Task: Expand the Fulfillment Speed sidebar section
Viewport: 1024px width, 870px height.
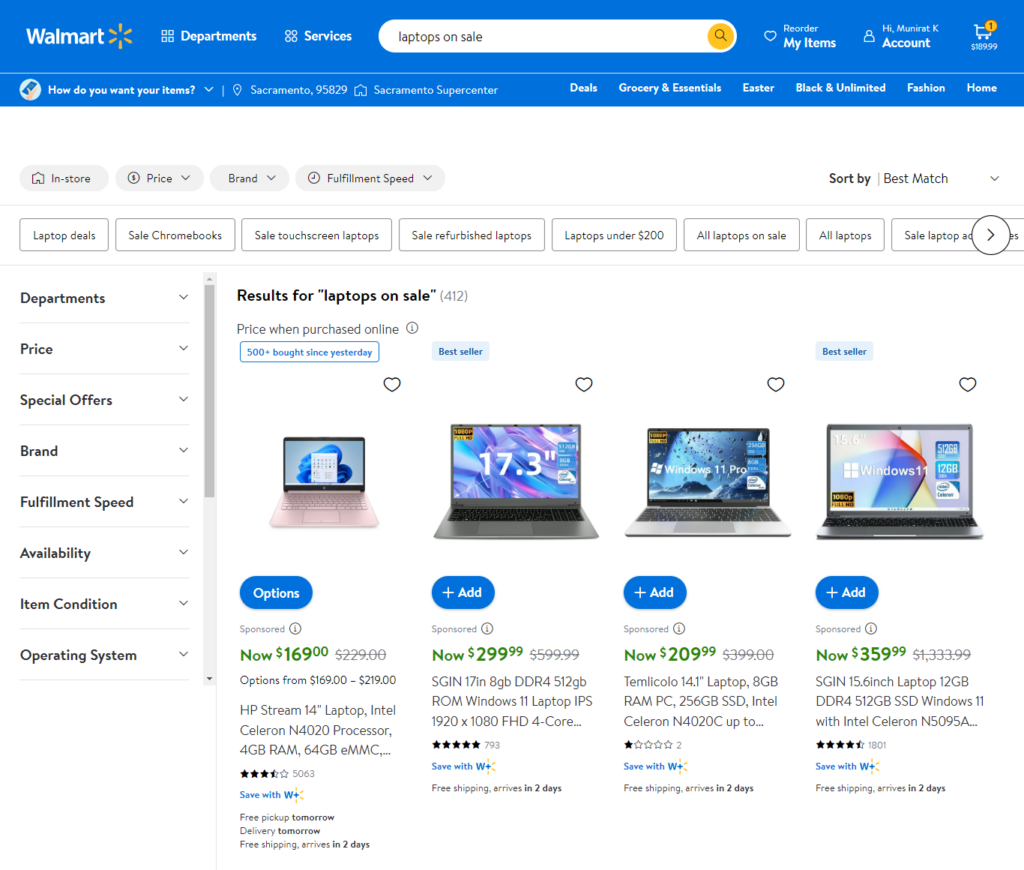Action: [x=104, y=502]
